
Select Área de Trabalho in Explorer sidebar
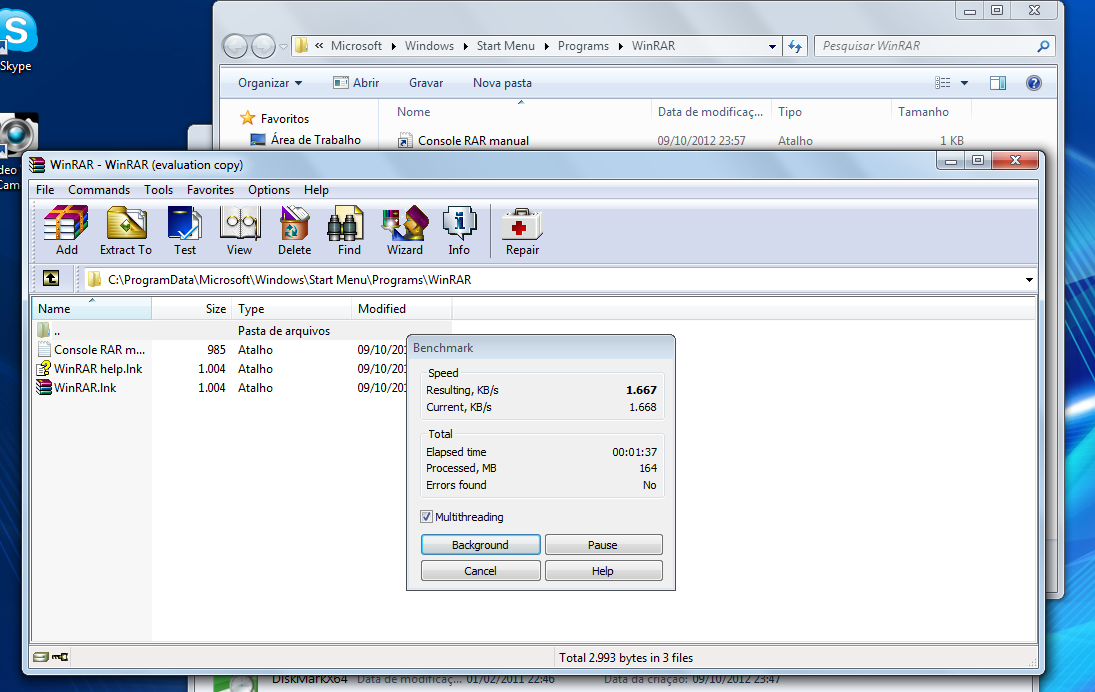coord(316,140)
